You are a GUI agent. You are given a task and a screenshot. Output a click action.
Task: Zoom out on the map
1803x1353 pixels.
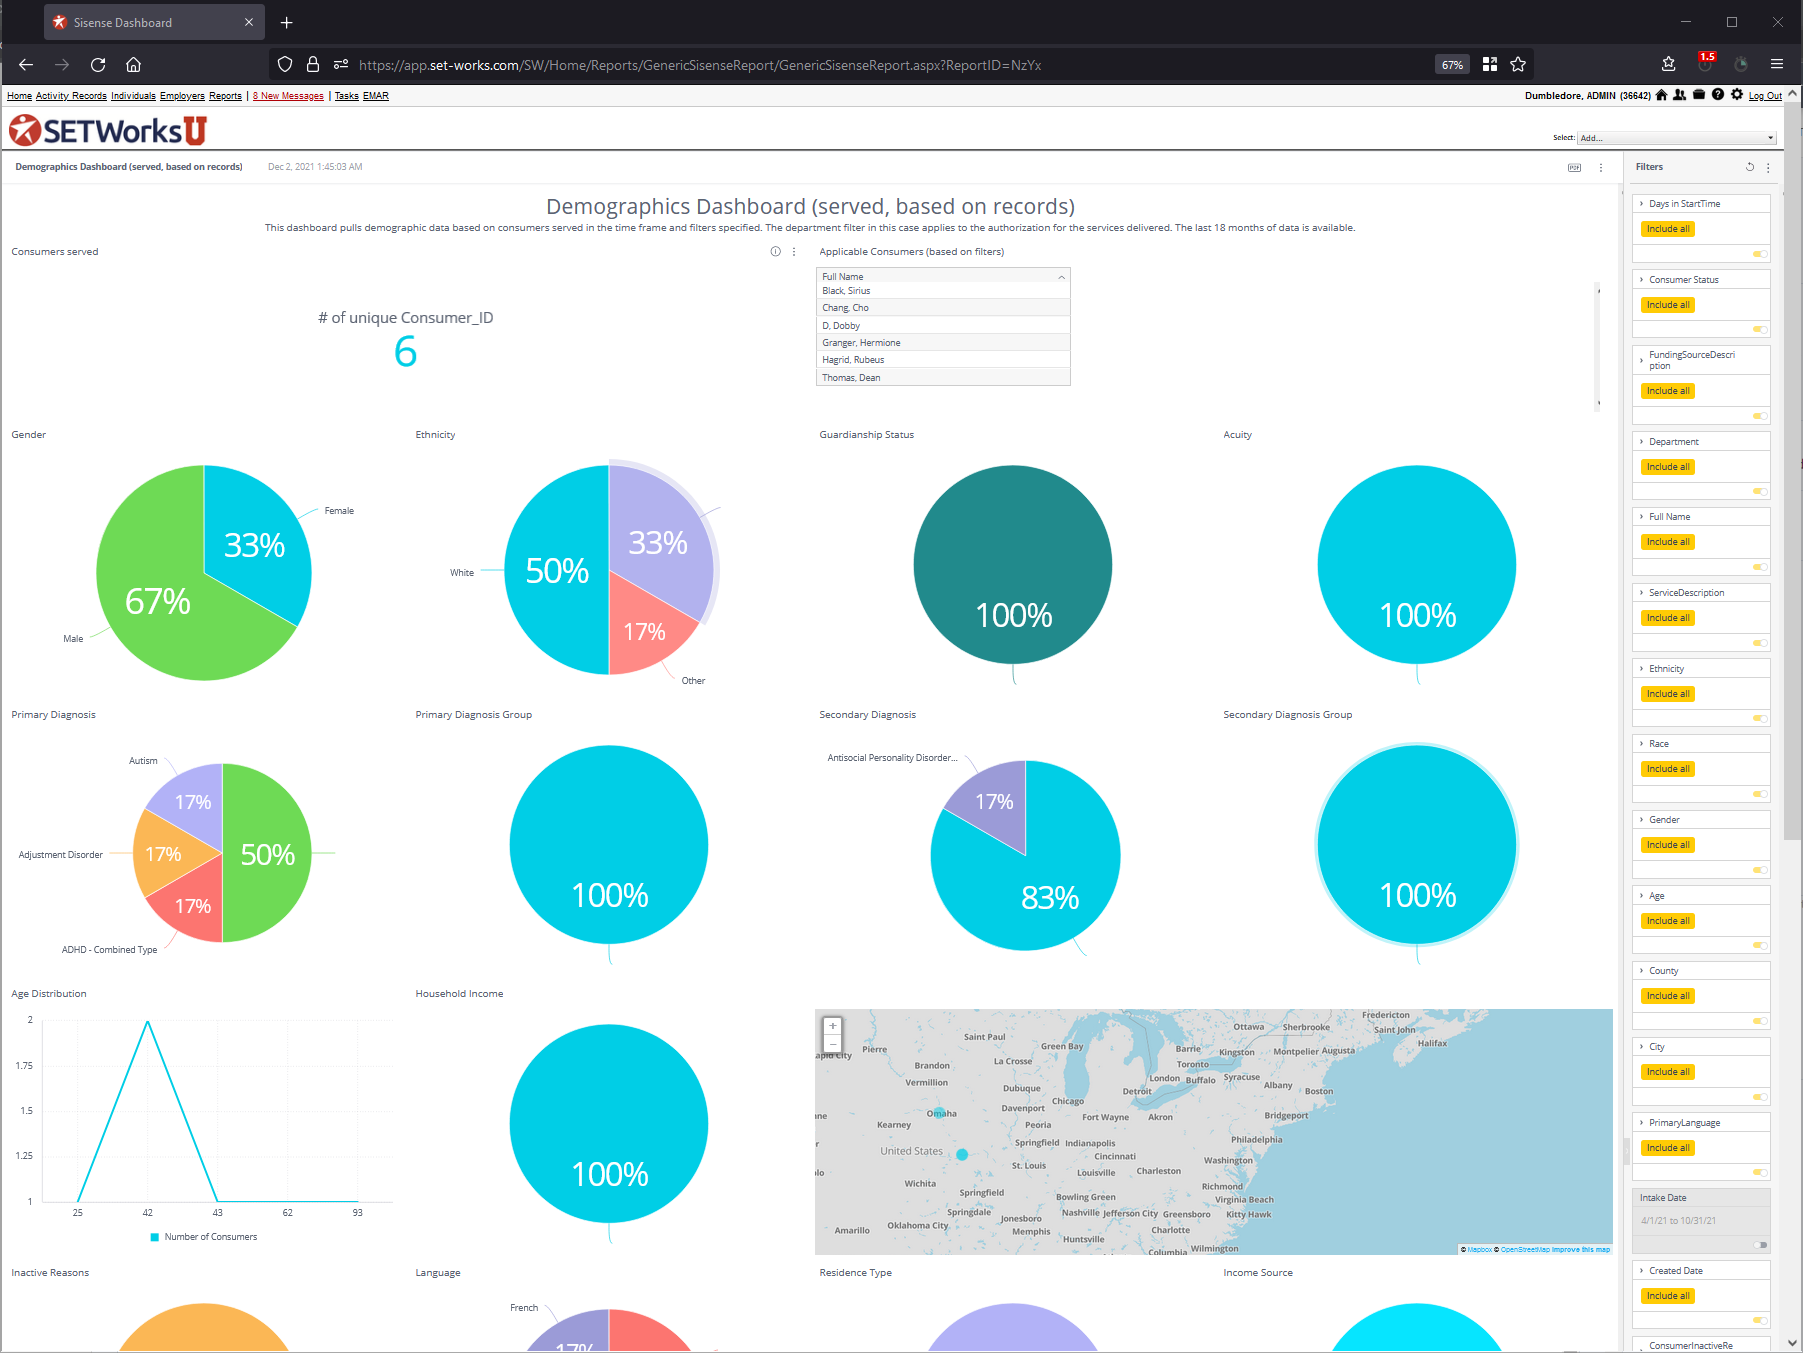click(832, 1043)
